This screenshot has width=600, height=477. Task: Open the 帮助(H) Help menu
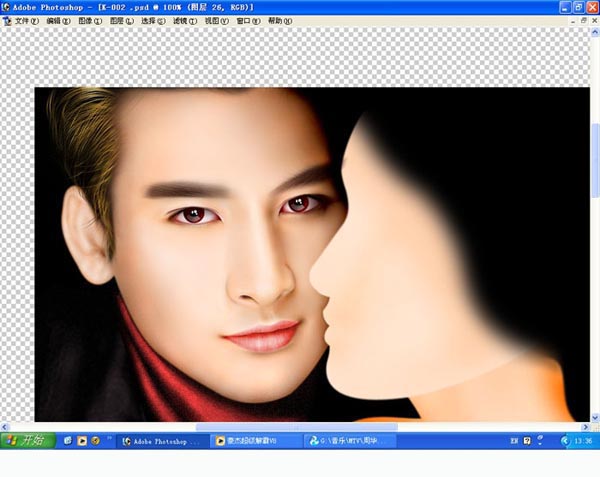point(280,21)
